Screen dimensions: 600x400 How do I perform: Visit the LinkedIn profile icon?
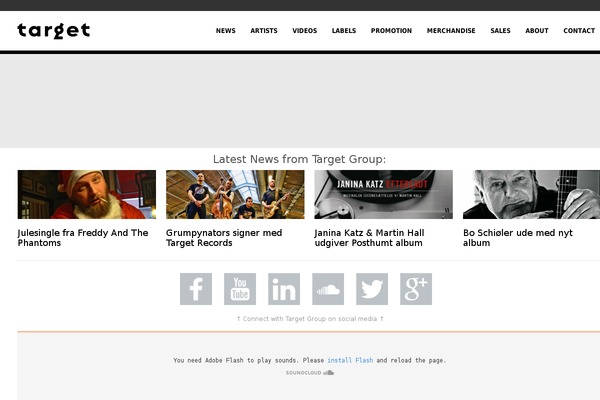[284, 289]
